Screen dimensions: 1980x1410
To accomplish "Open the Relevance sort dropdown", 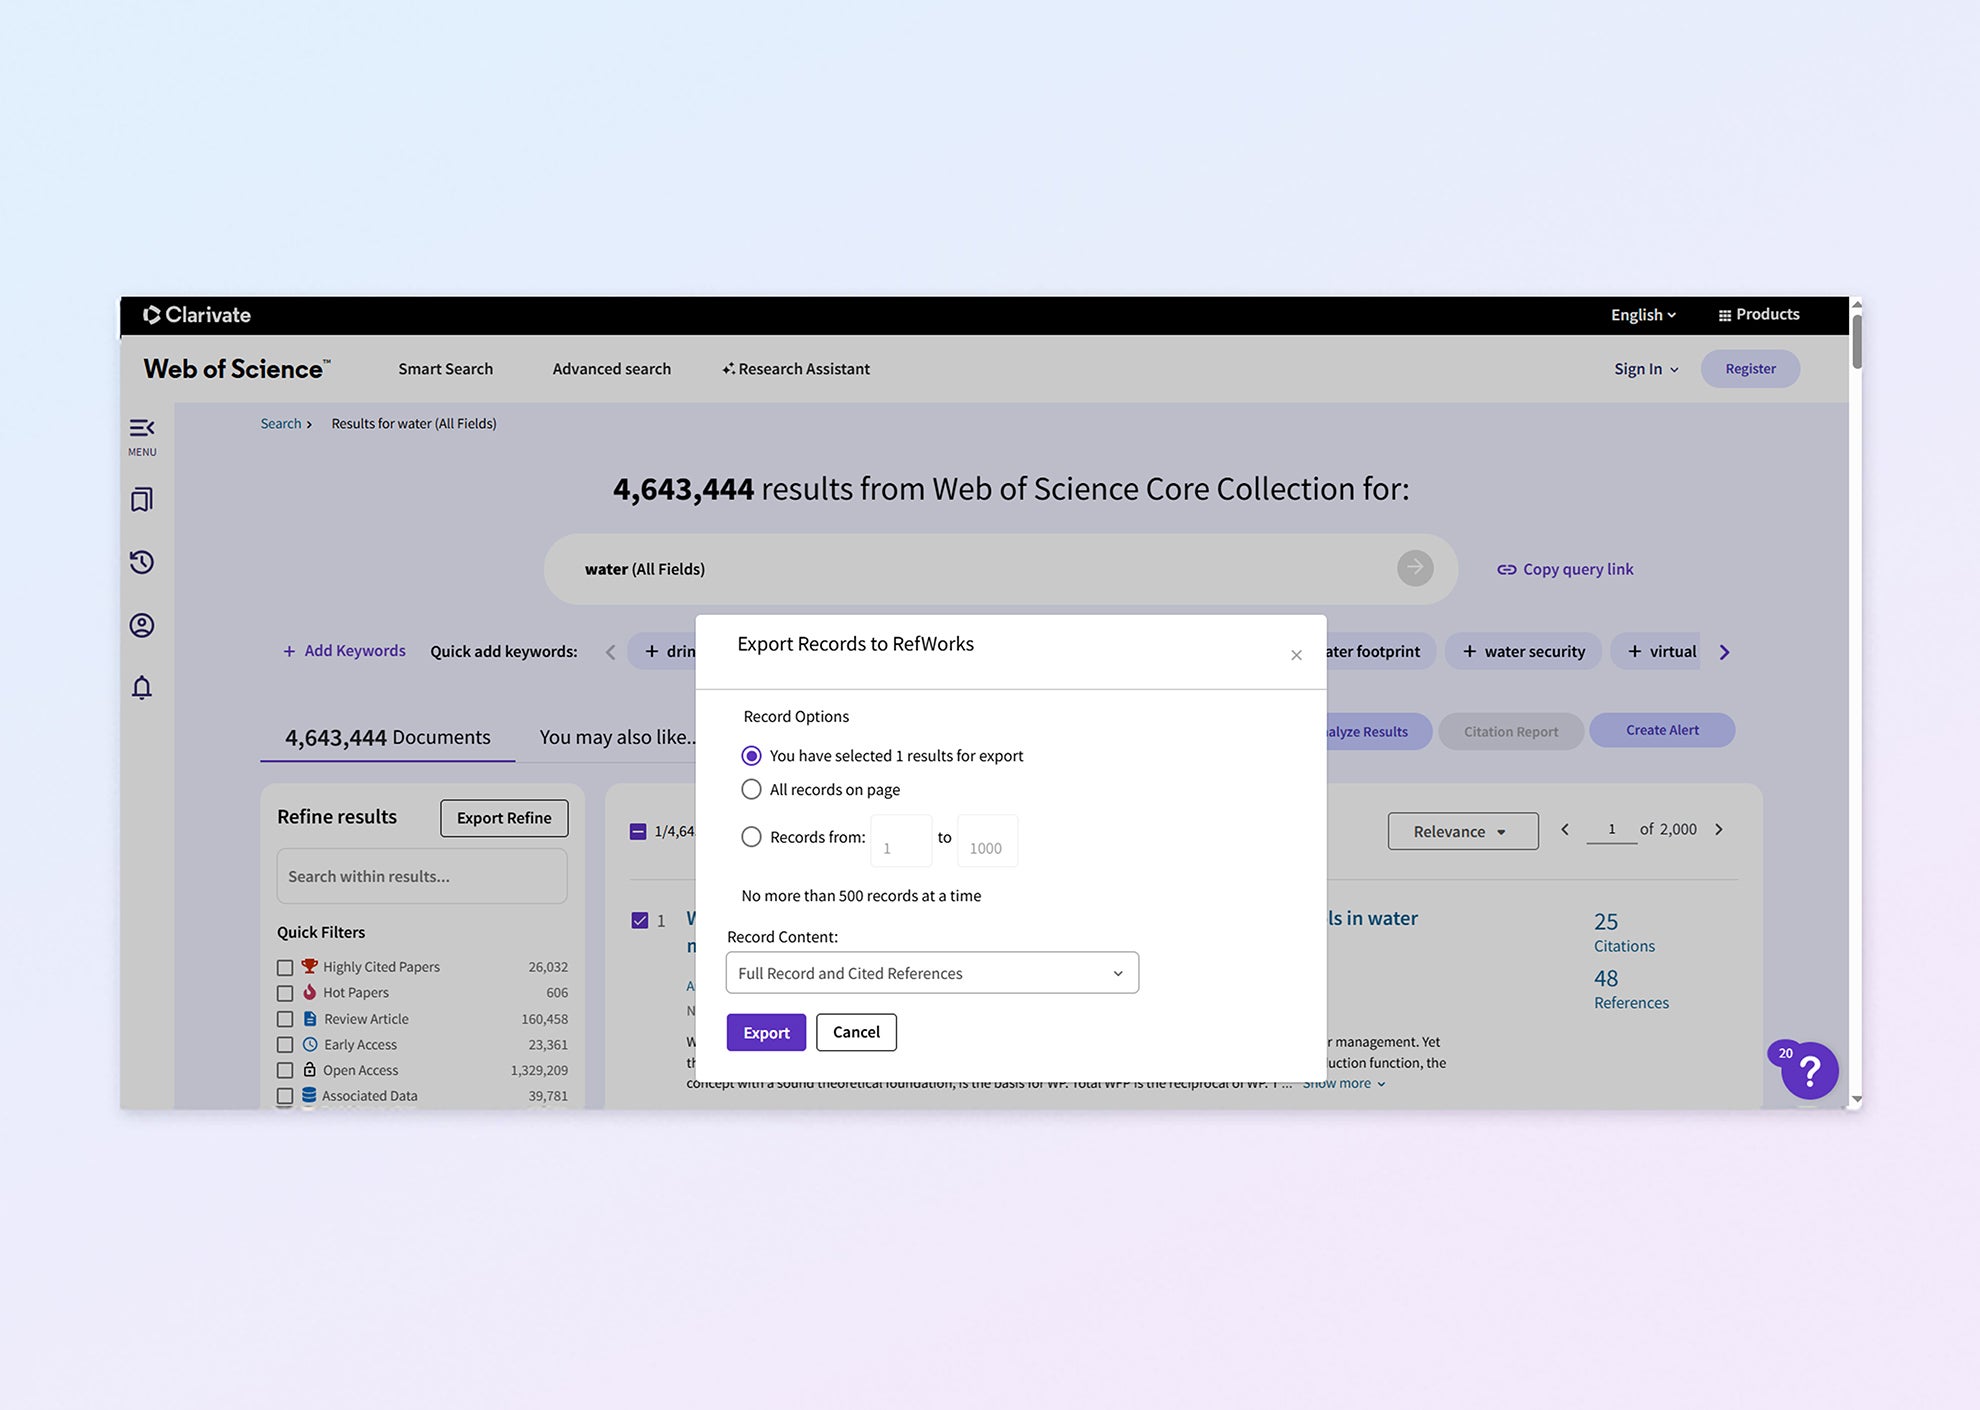I will click(1462, 831).
